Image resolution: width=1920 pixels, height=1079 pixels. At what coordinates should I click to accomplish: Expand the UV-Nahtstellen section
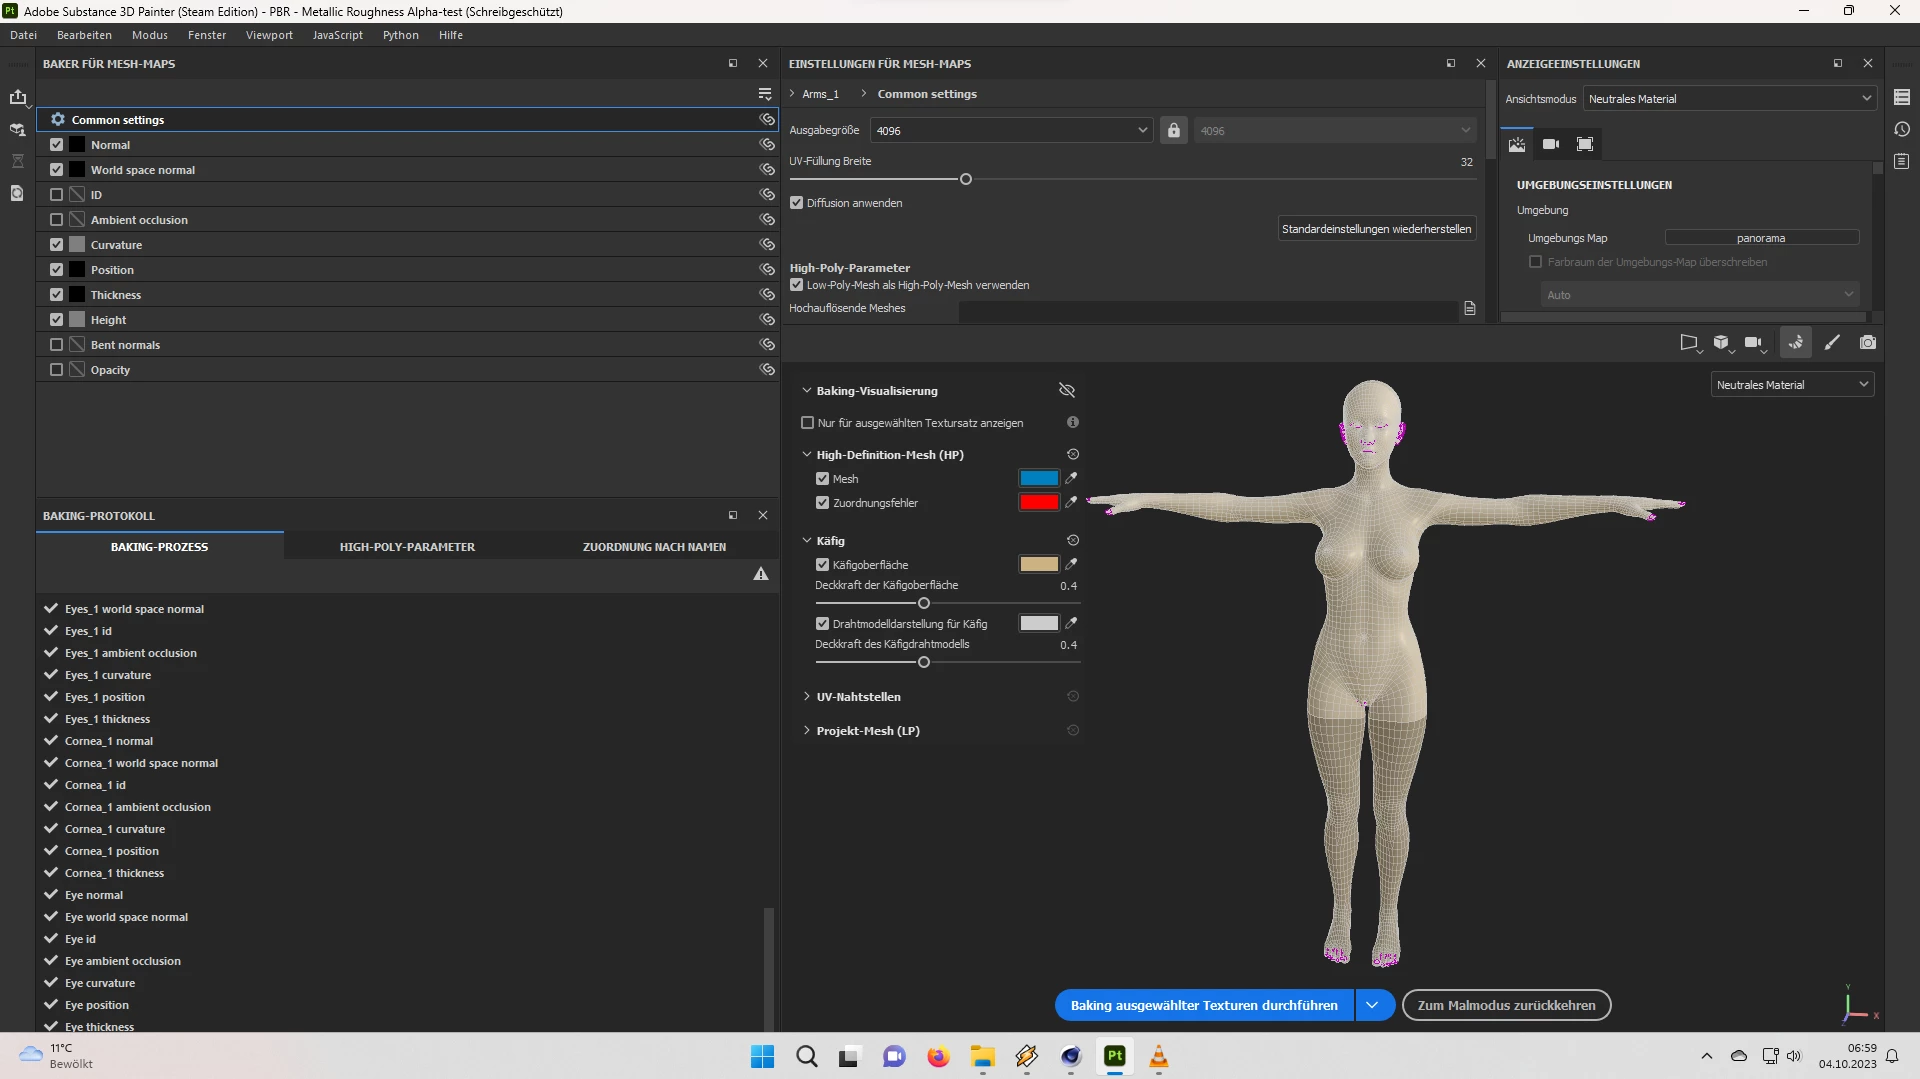tap(807, 697)
